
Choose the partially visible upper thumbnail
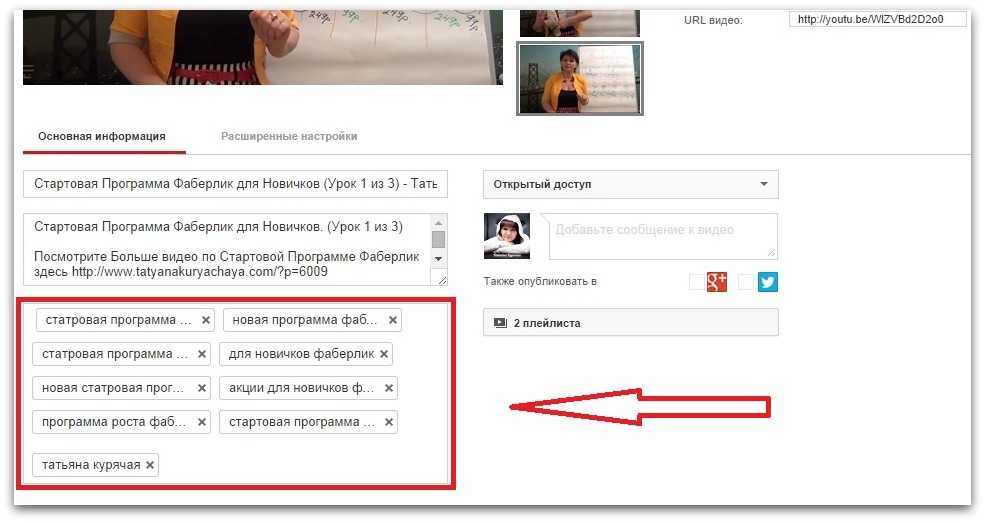pyautogui.click(x=580, y=23)
